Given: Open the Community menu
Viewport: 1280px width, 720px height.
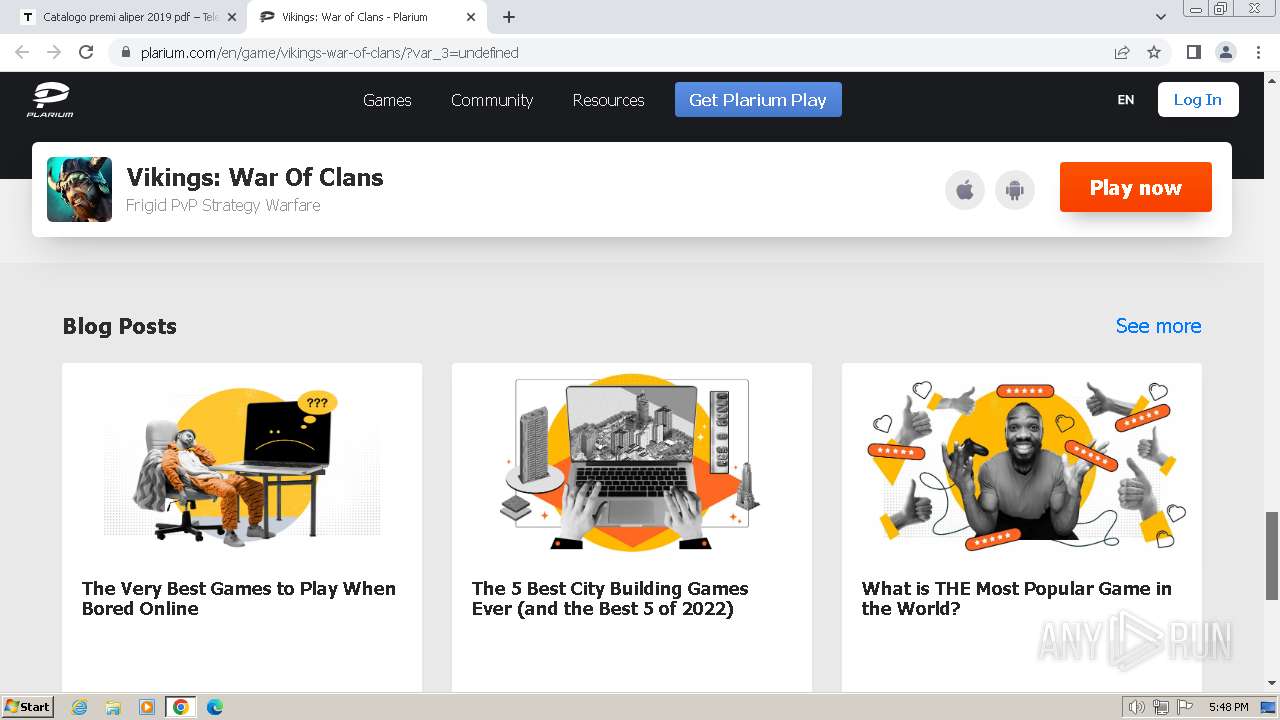Looking at the screenshot, I should tap(492, 100).
